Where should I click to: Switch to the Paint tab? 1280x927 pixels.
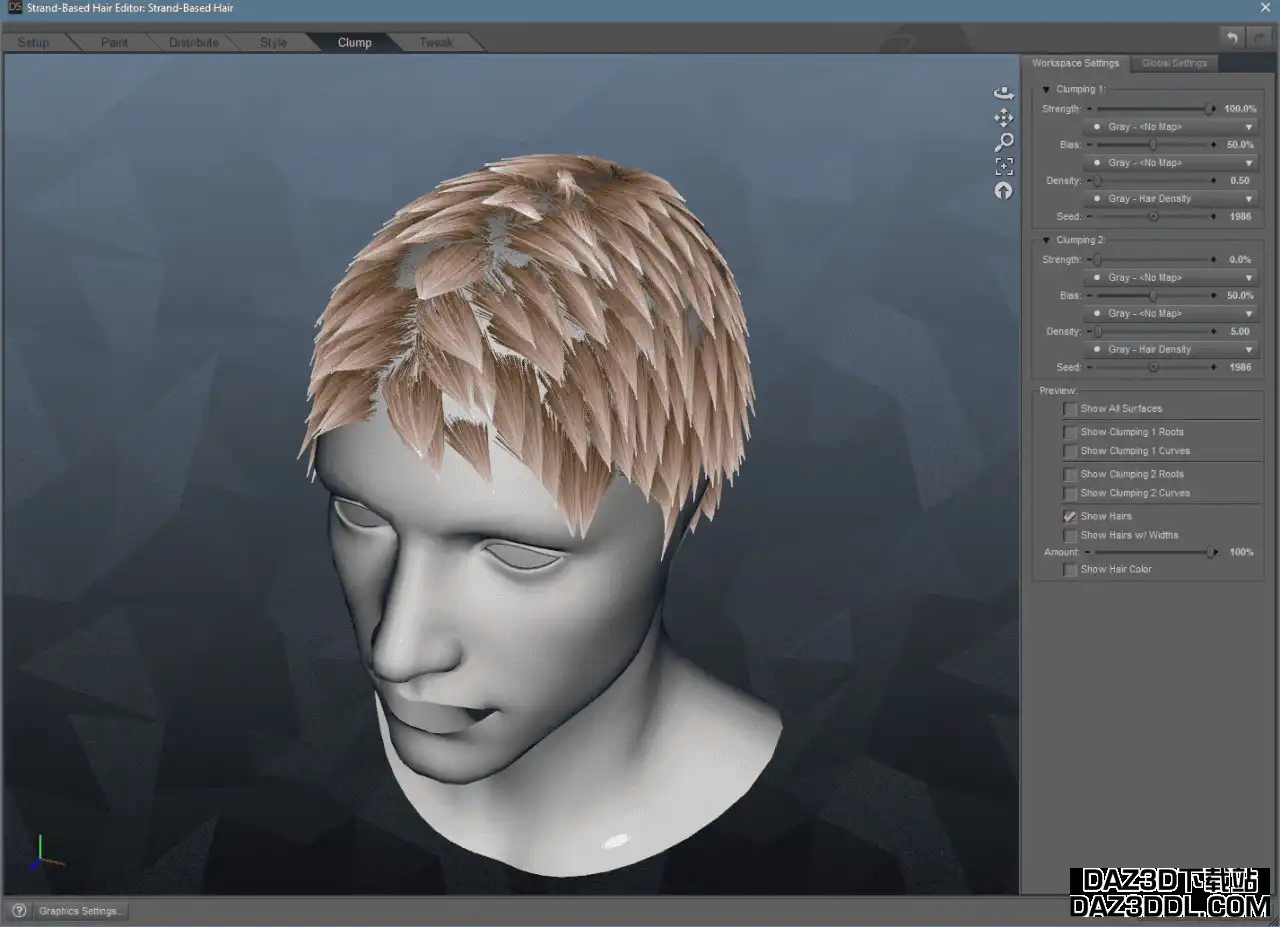(x=115, y=43)
